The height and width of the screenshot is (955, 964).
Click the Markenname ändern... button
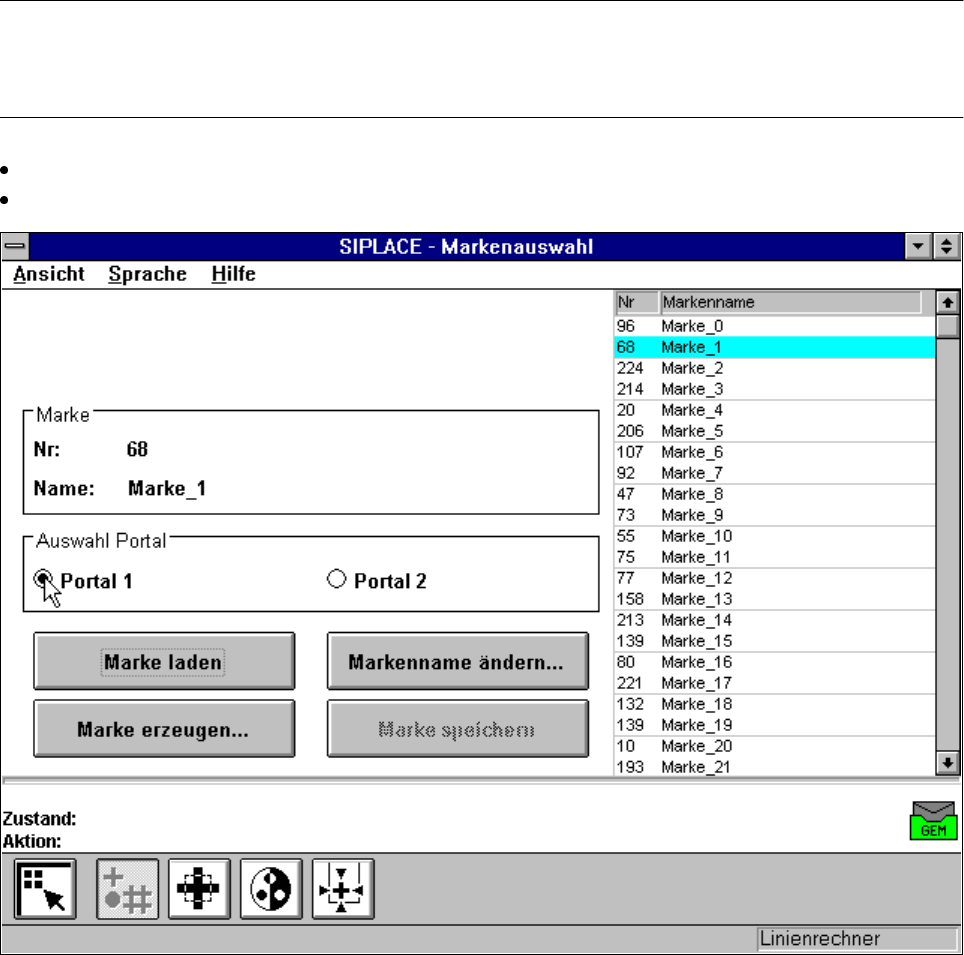coord(457,661)
